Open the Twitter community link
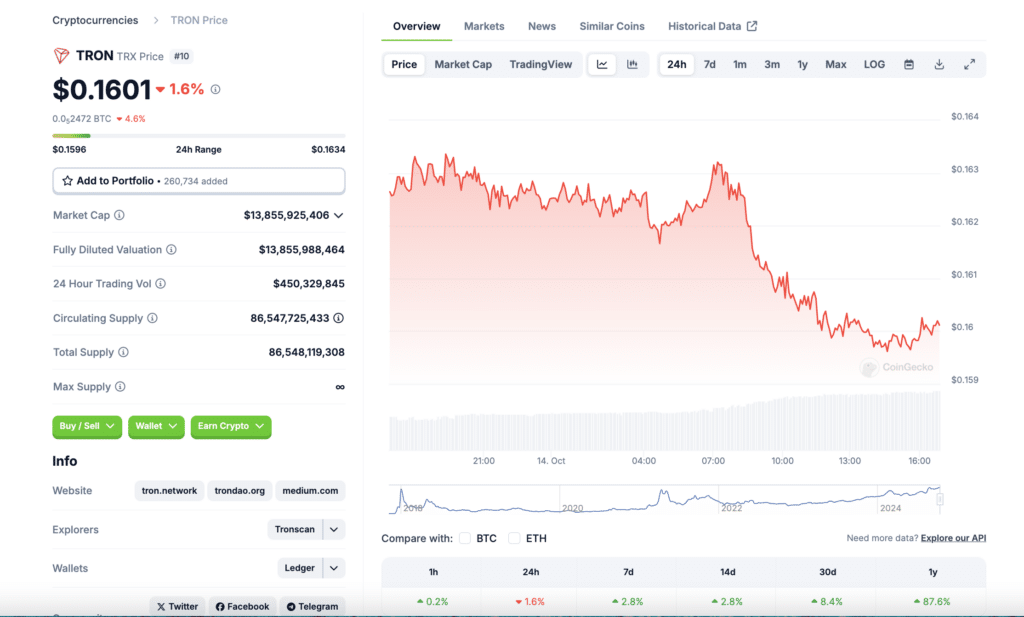Viewport: 1024px width, 617px height. coord(178,607)
